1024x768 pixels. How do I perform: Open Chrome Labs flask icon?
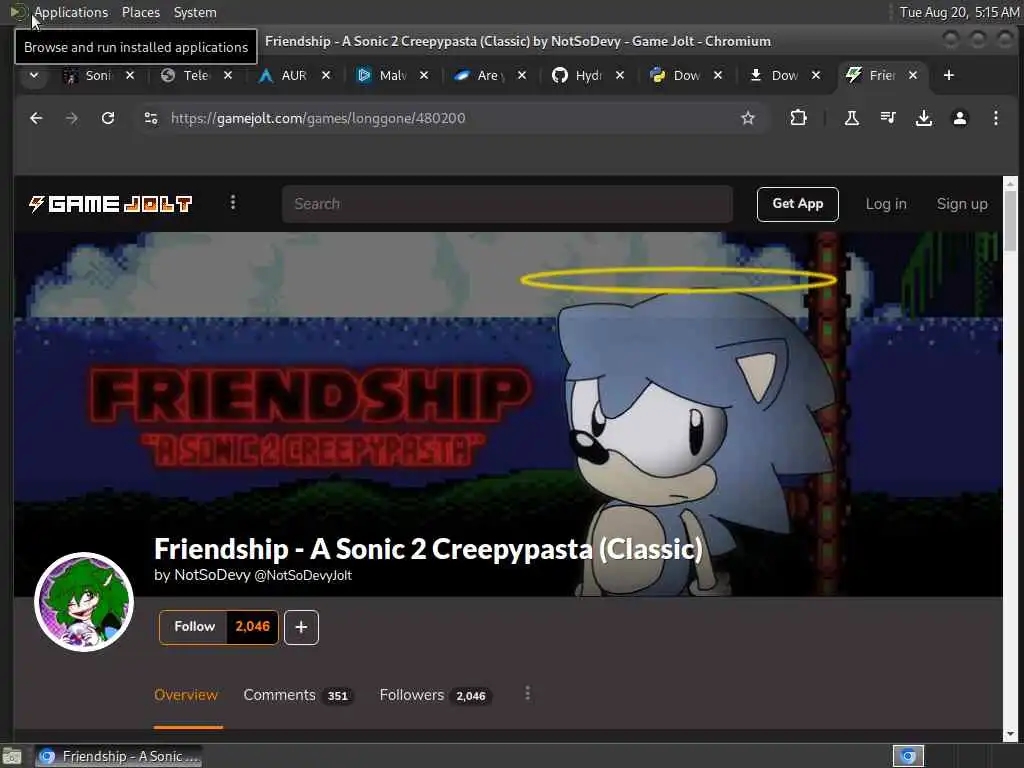(x=852, y=118)
